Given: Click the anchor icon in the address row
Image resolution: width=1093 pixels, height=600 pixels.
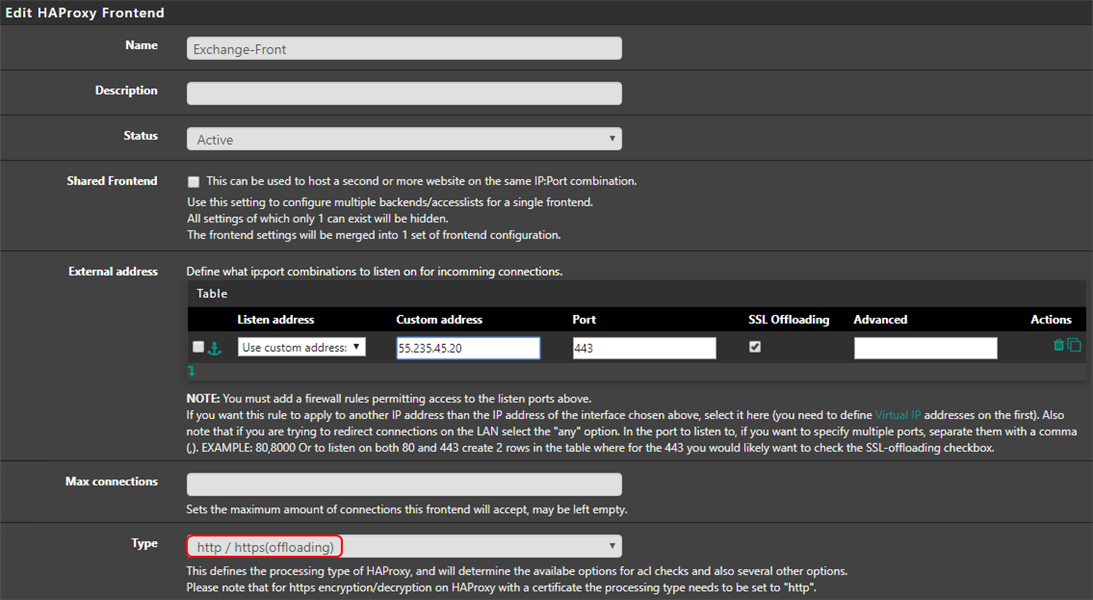Looking at the screenshot, I should [214, 347].
